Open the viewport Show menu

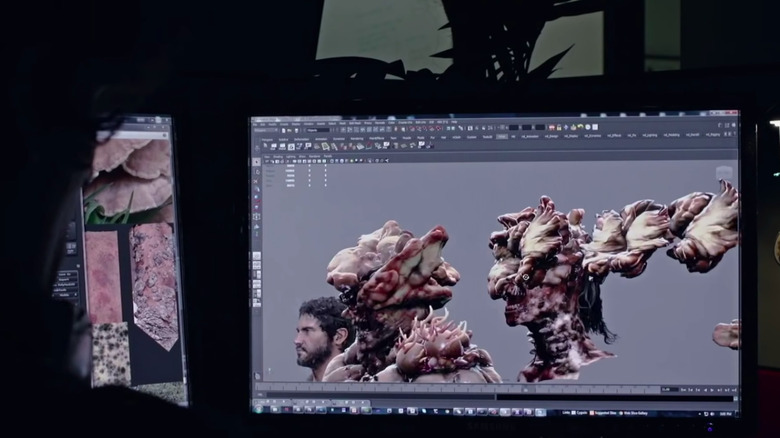302,156
